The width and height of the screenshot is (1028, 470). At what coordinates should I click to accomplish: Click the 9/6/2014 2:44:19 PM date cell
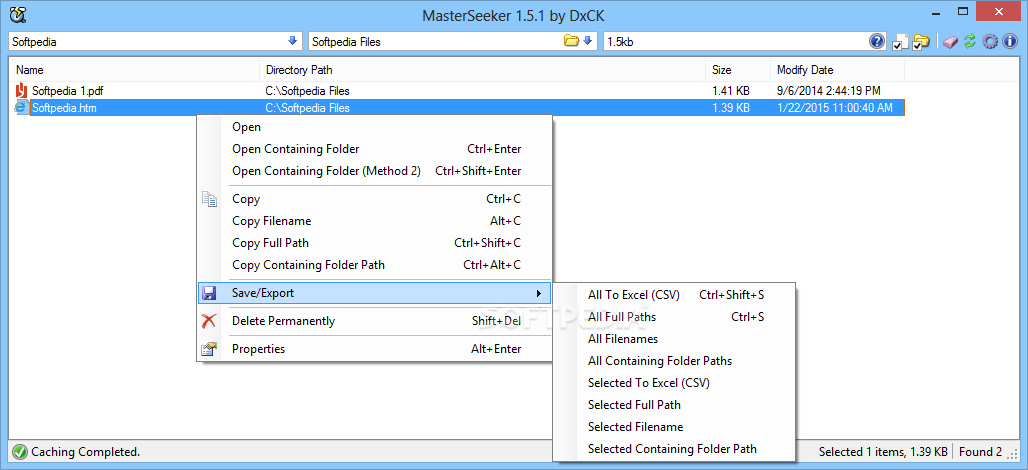pos(829,90)
